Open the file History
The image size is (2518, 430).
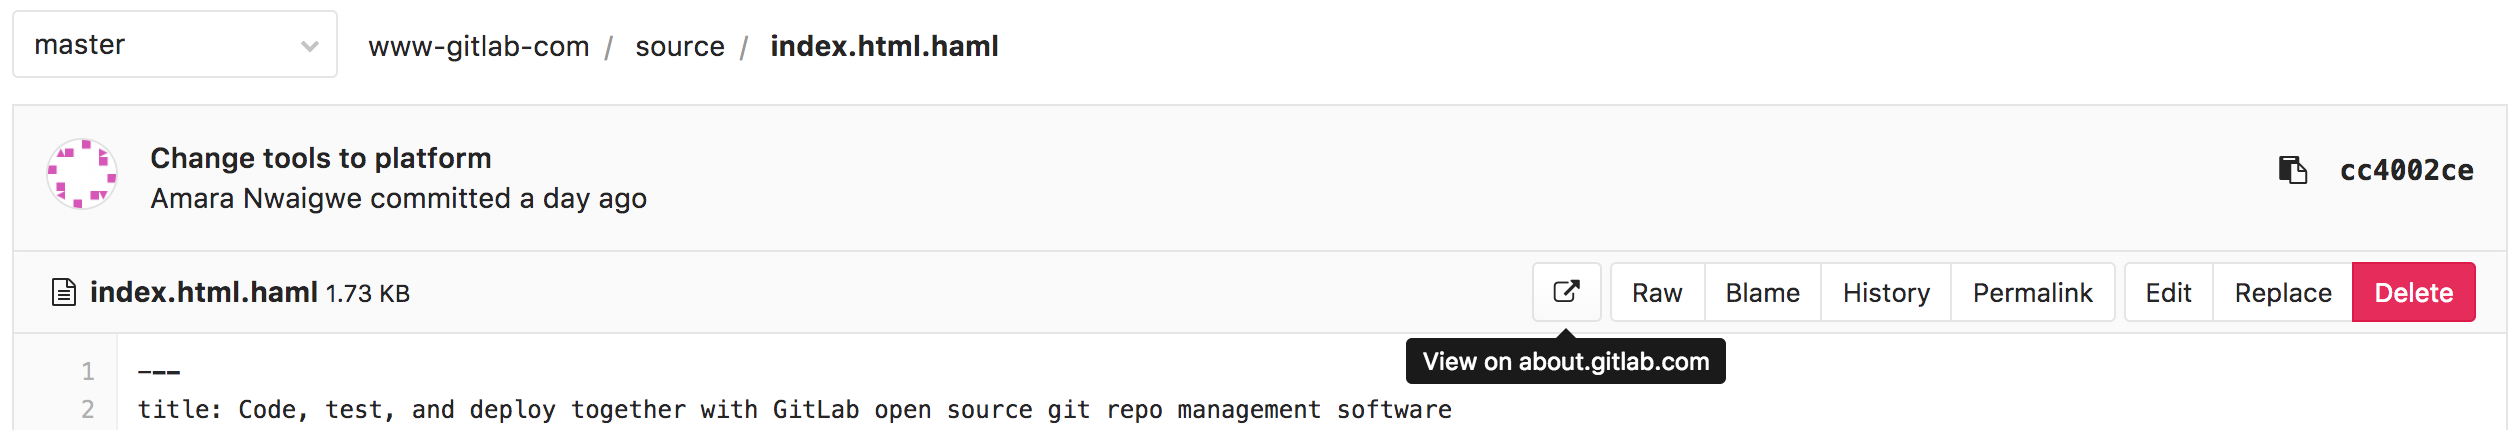coord(1885,293)
